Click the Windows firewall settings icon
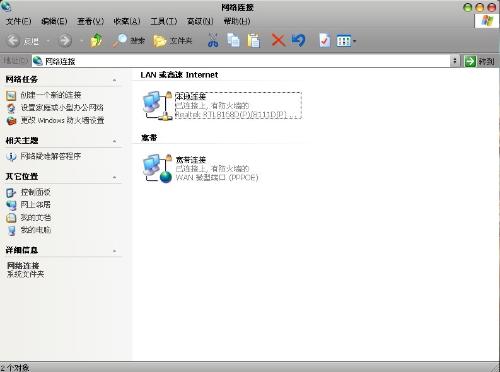500x372 pixels. [11, 120]
